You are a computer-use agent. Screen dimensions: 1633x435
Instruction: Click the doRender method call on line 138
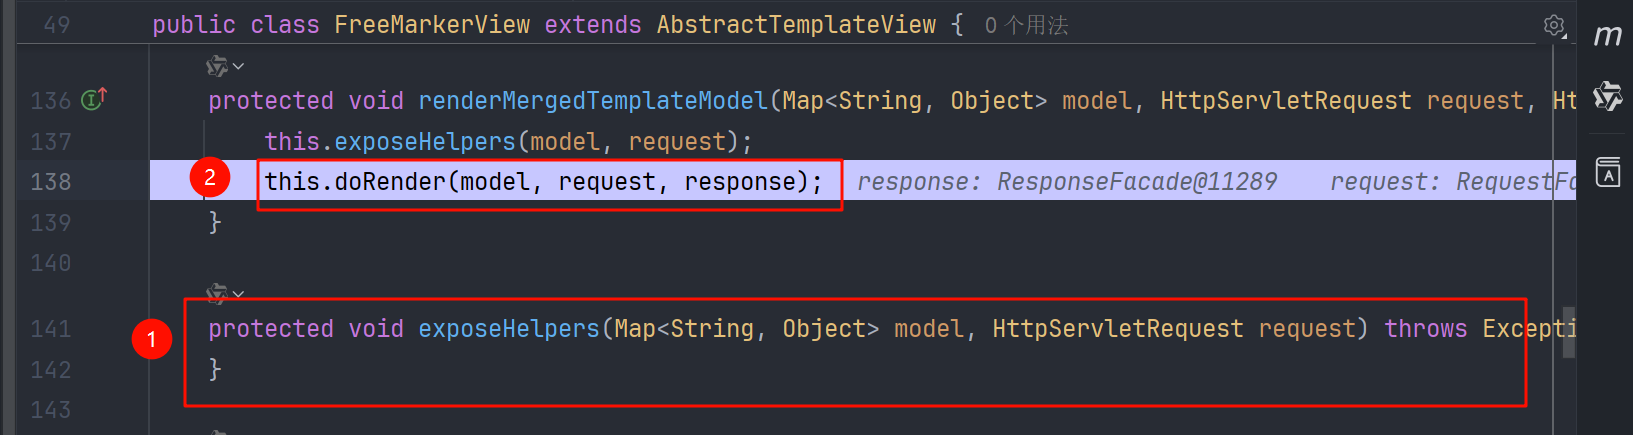389,182
